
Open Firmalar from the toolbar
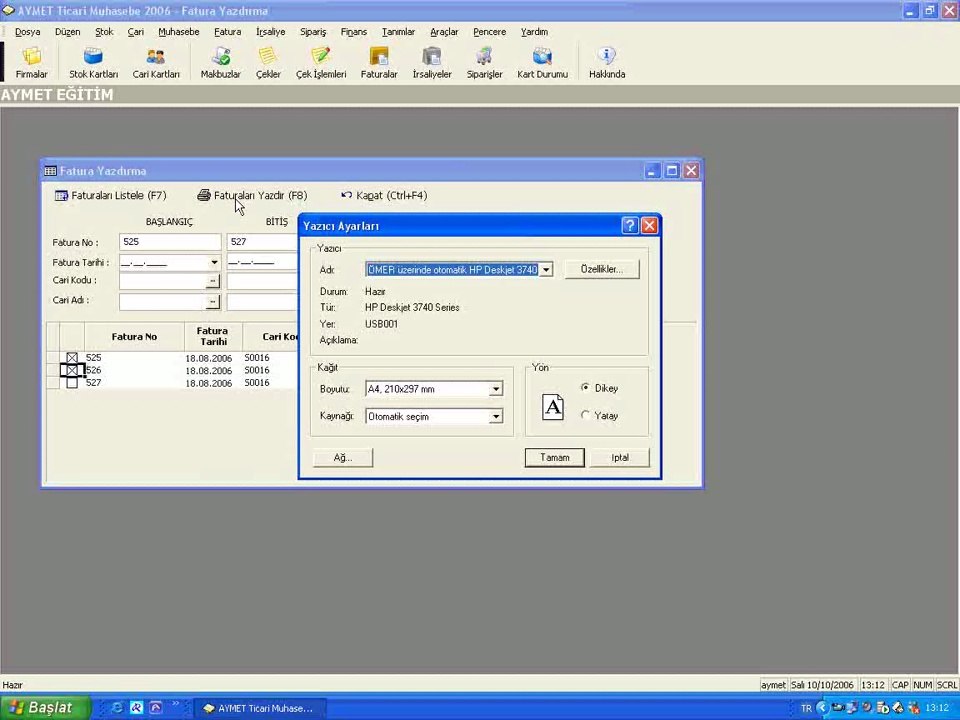pos(31,62)
